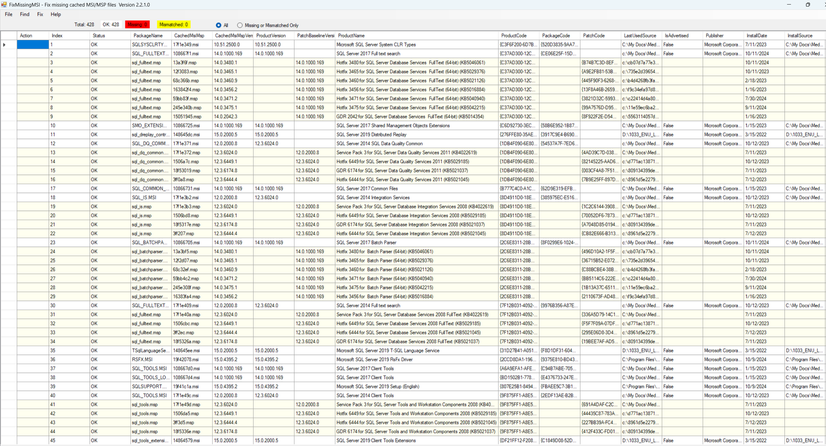The height and width of the screenshot is (446, 826).
Task: Click the red Missing count label
Action: [137, 24]
